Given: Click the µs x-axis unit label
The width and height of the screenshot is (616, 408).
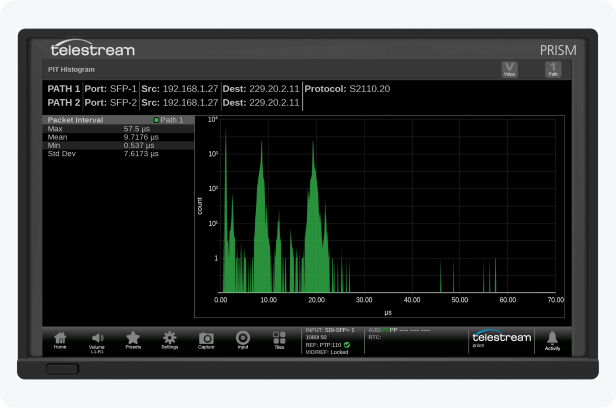Looking at the screenshot, I should click(x=388, y=313).
